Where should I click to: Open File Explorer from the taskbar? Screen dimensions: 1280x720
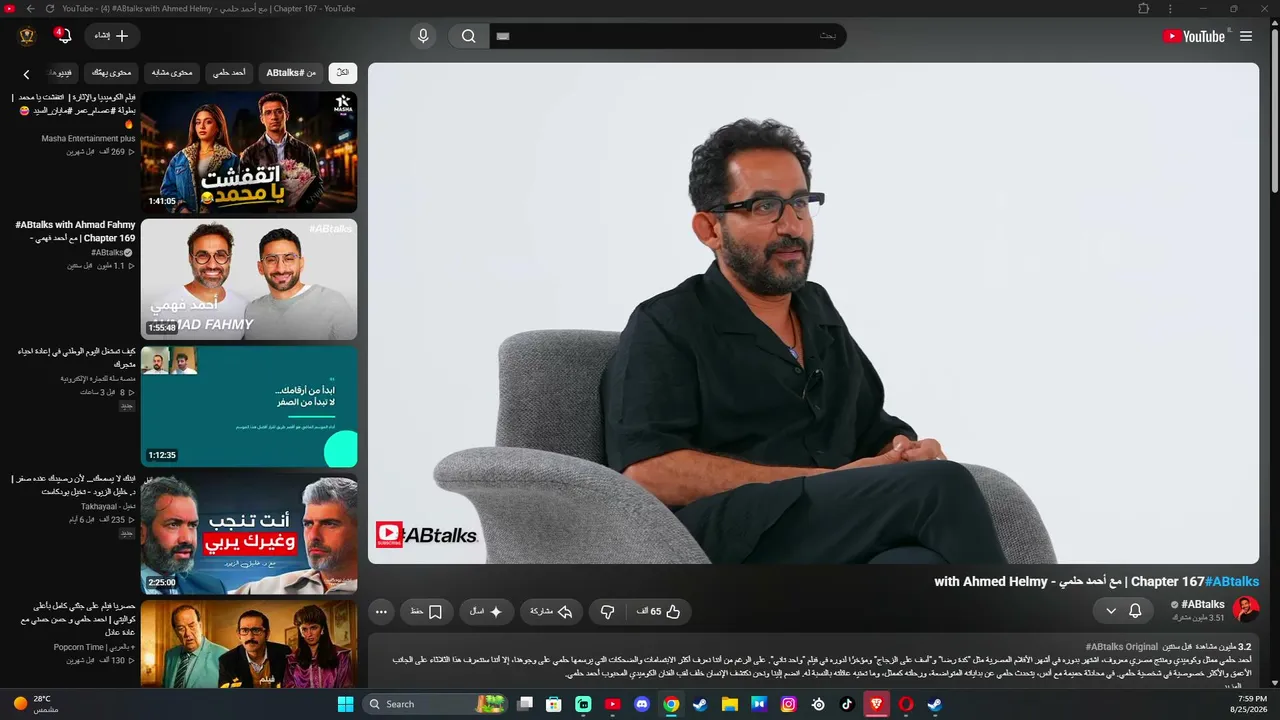click(730, 704)
